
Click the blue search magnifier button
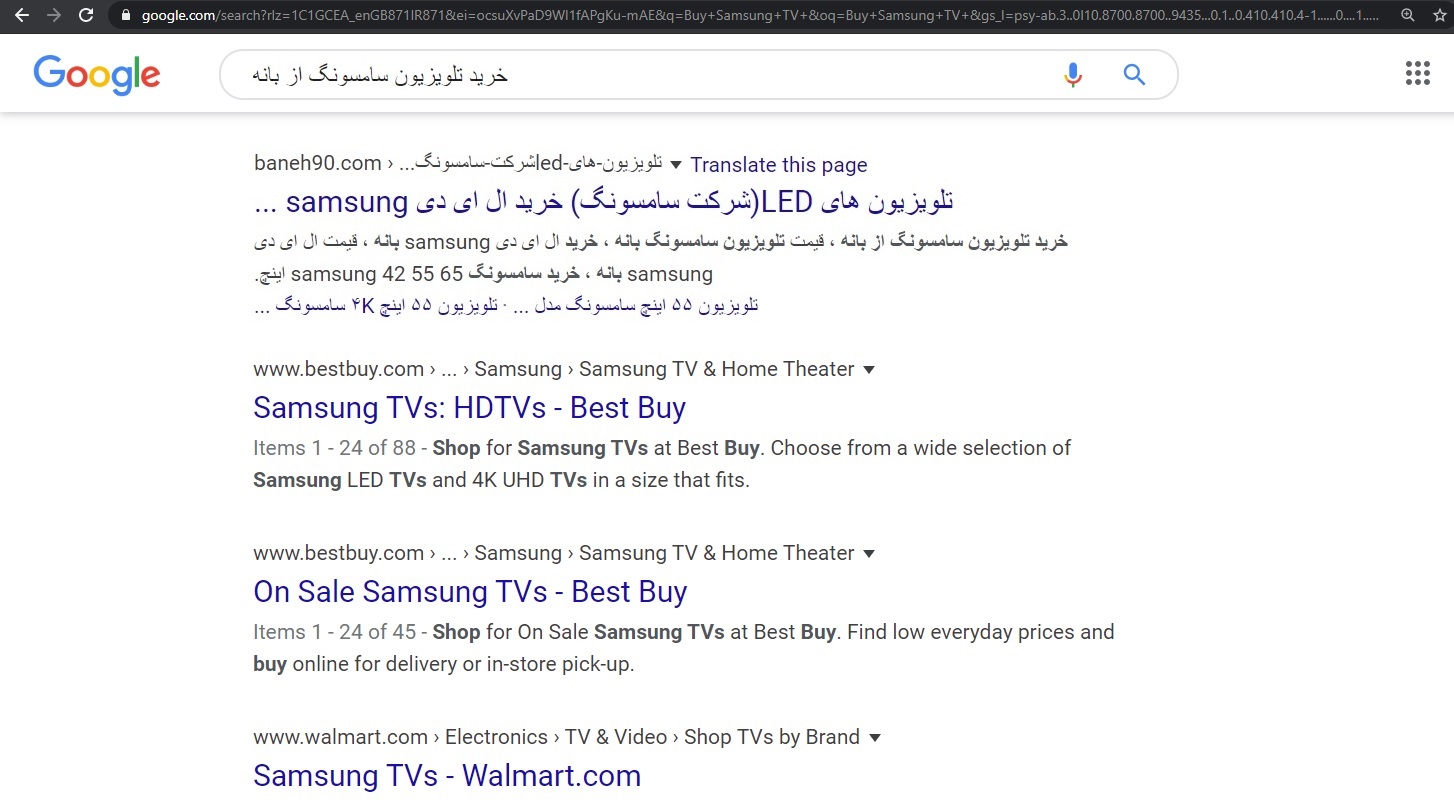click(1134, 75)
